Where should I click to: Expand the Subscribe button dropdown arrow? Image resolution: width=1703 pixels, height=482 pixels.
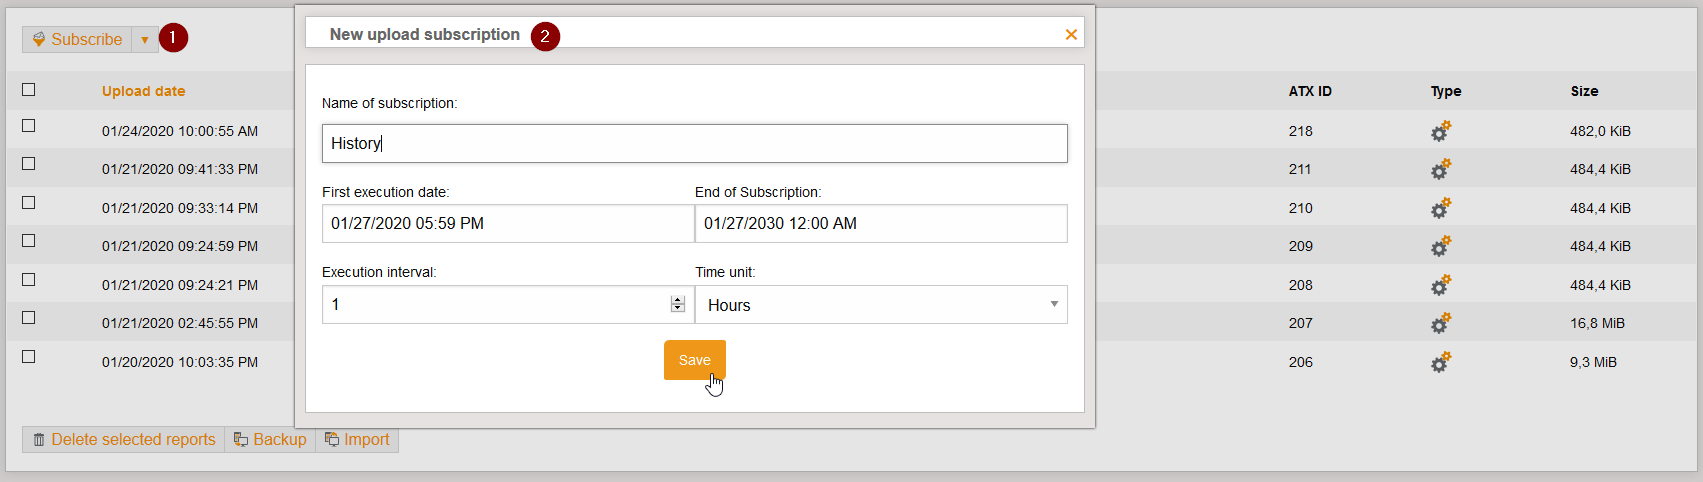(145, 40)
